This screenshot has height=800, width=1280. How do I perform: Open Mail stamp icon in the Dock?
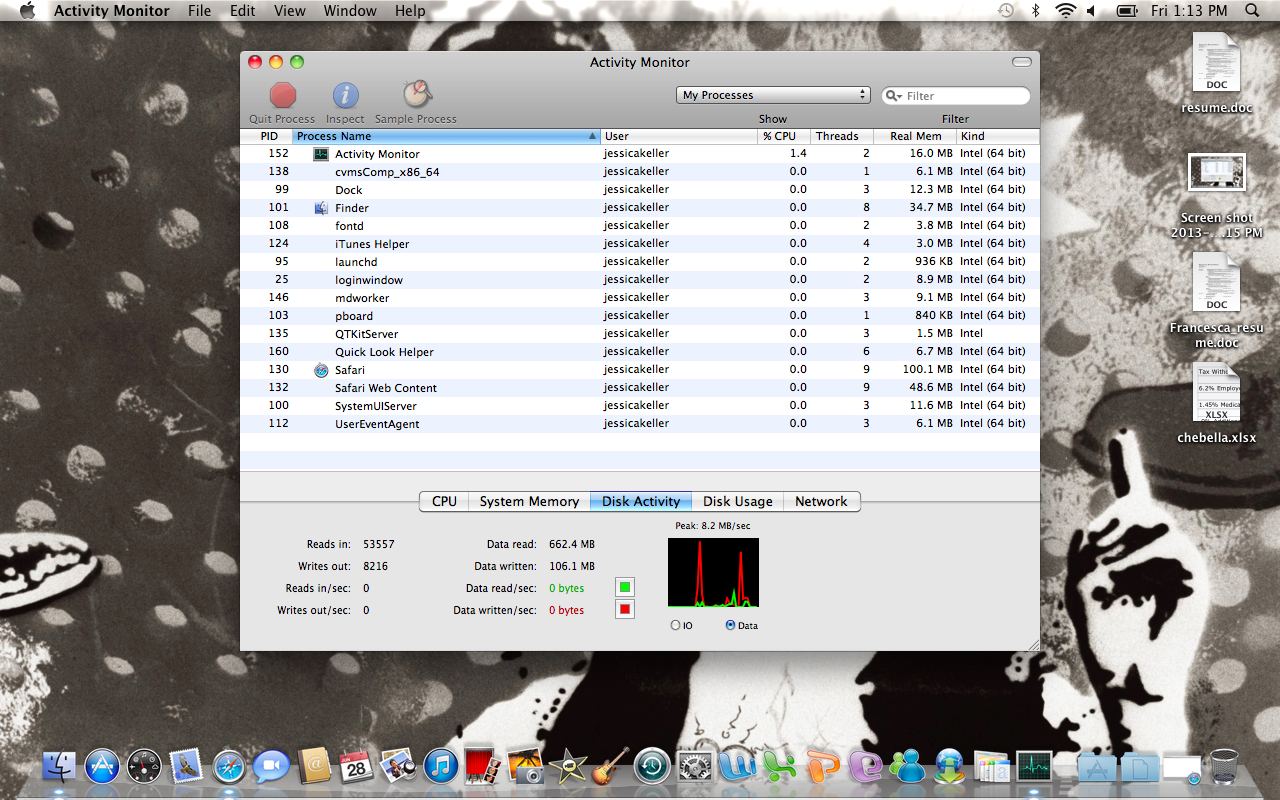(186, 767)
